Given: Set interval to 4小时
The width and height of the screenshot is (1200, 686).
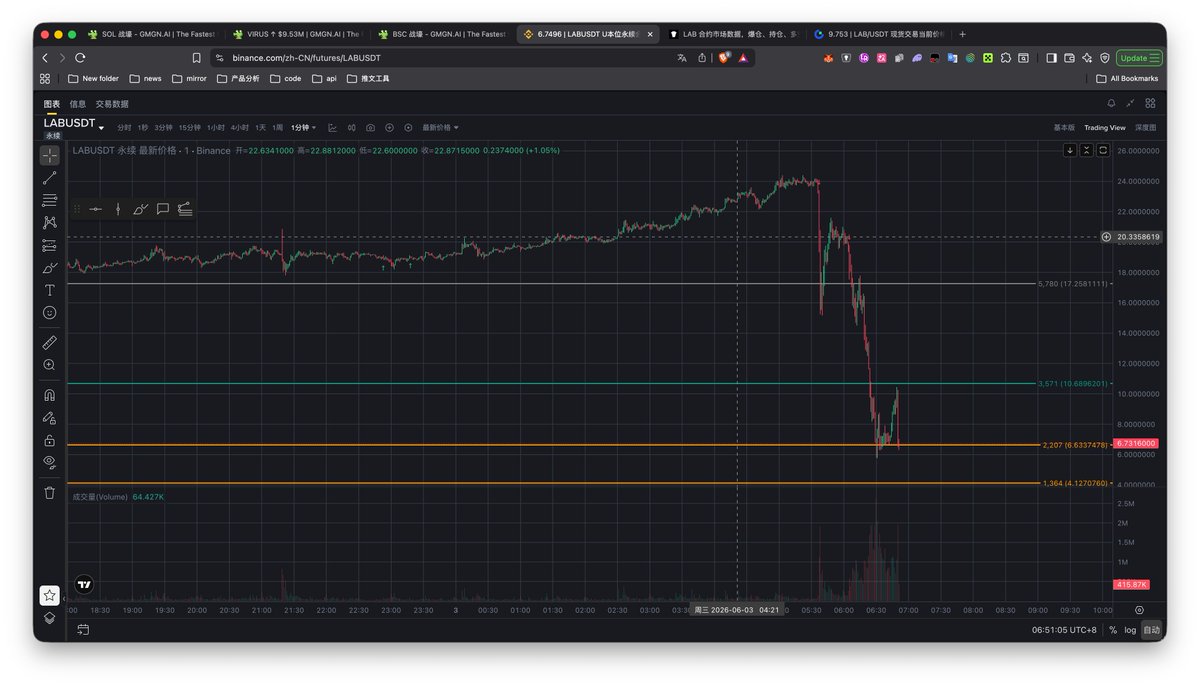Looking at the screenshot, I should [240, 128].
